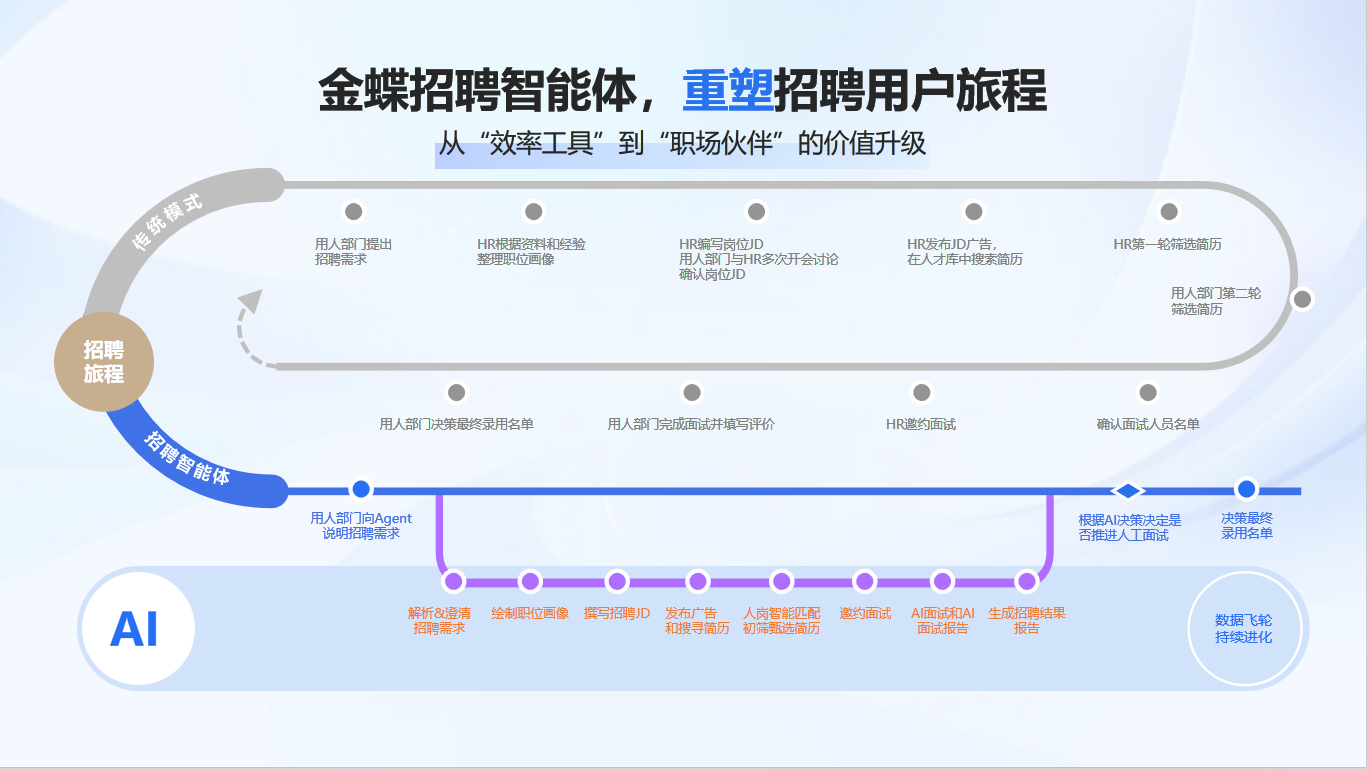1367x769 pixels.
Task: Click the purple dot above 绘制职位画像
Action: point(530,581)
